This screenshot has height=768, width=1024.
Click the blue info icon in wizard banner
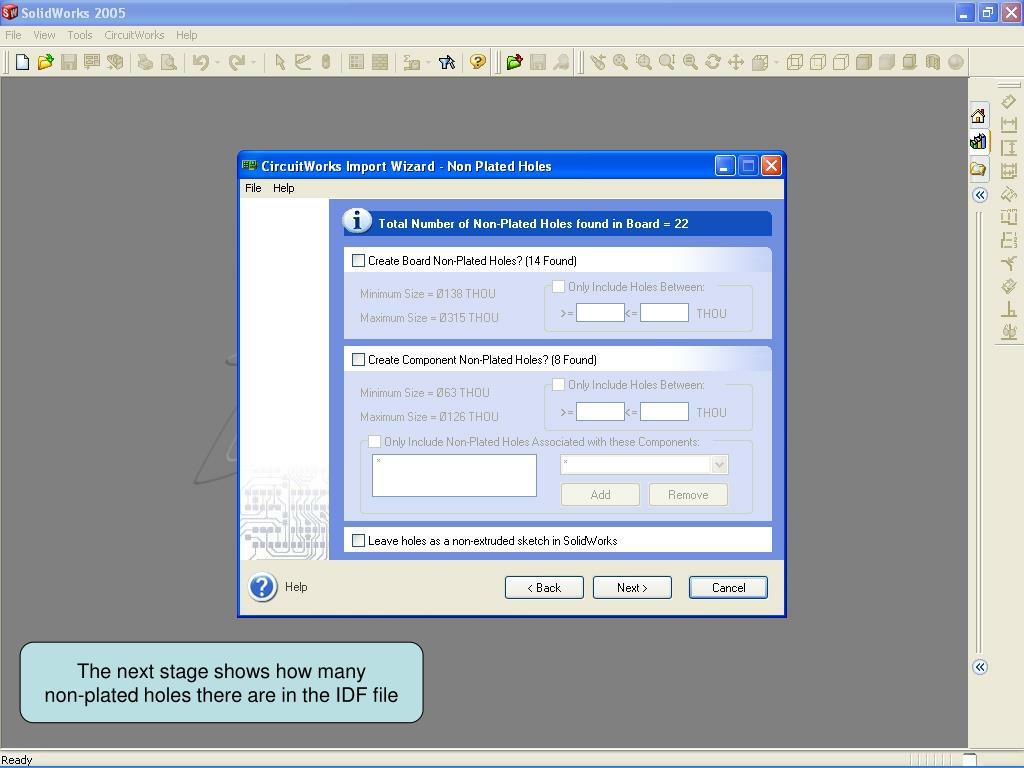[x=357, y=221]
